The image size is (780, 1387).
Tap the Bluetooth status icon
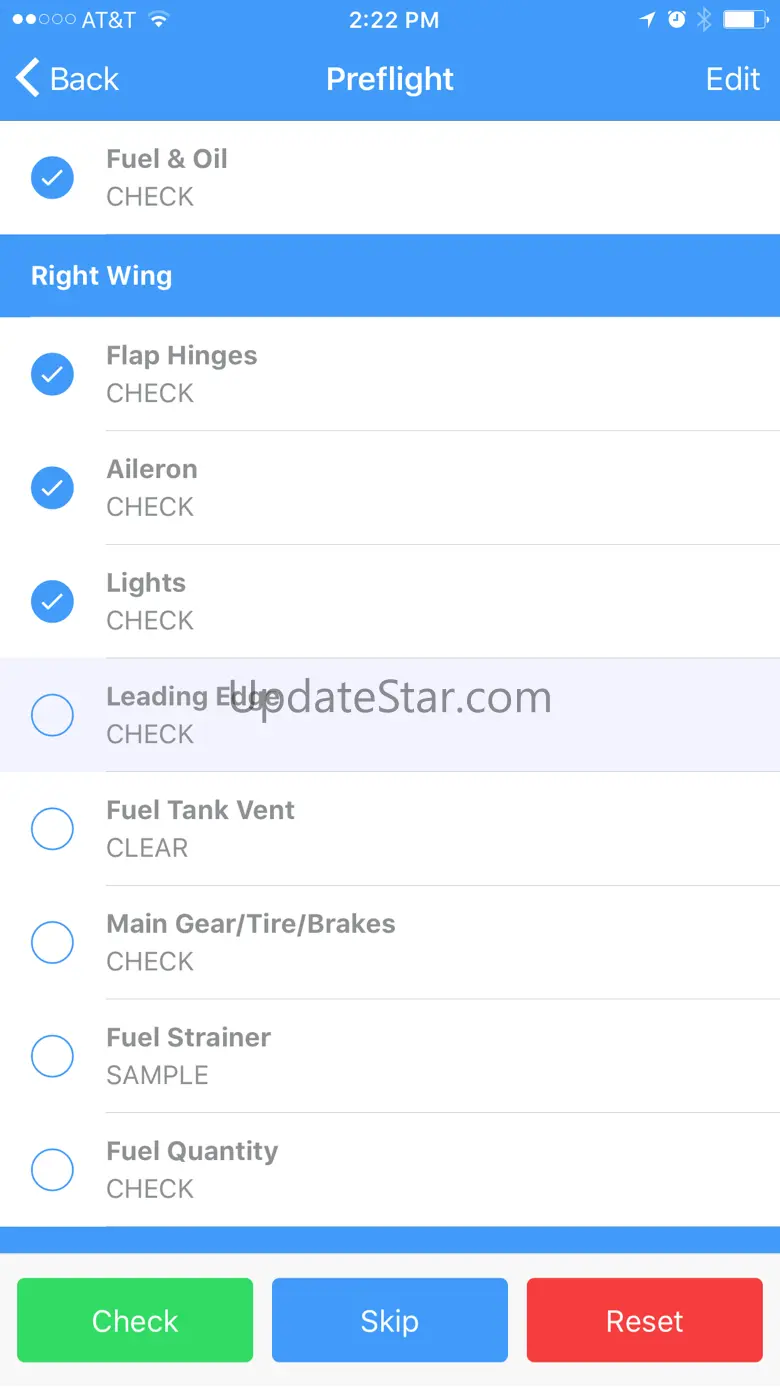[704, 19]
